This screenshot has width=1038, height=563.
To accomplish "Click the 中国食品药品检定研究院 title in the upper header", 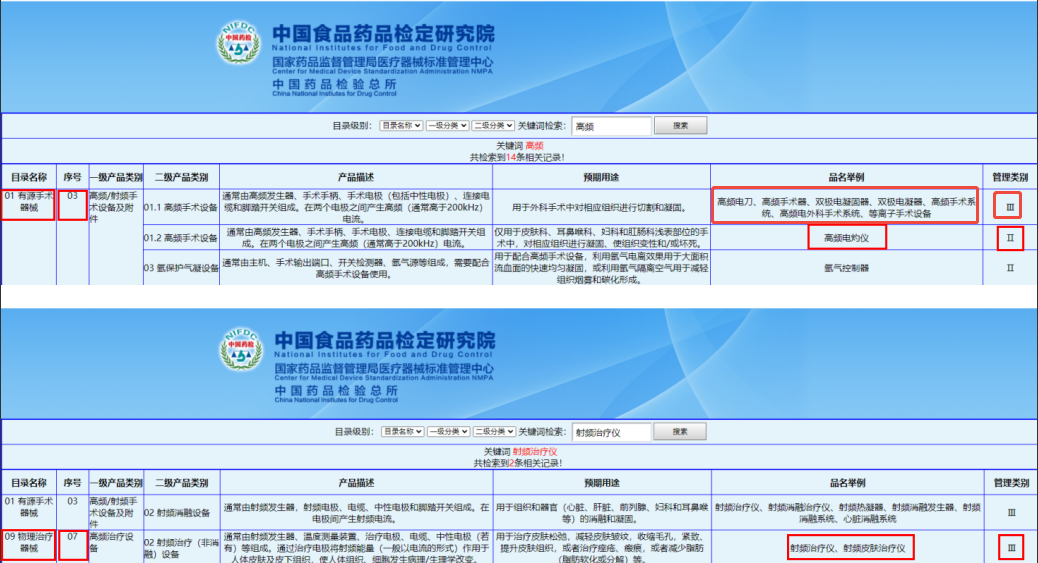I will tap(383, 32).
